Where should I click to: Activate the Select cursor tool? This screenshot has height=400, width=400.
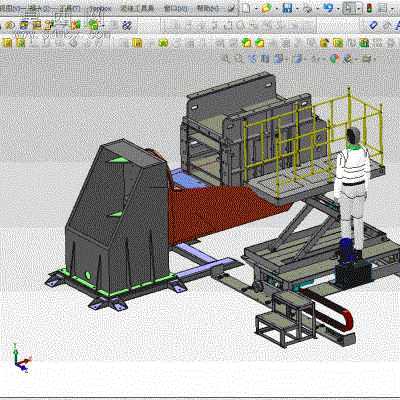coord(349,8)
